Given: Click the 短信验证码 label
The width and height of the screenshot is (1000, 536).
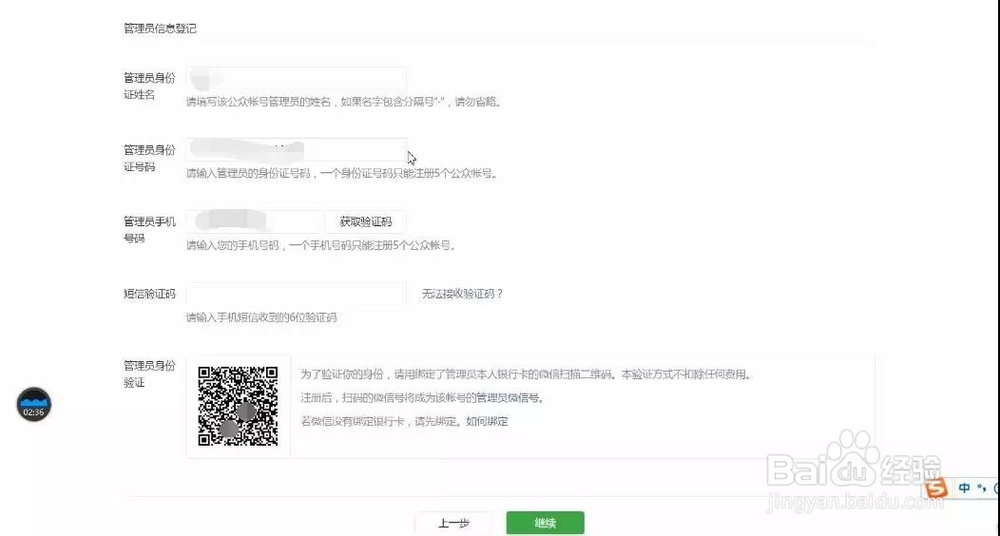Looking at the screenshot, I should (x=149, y=294).
